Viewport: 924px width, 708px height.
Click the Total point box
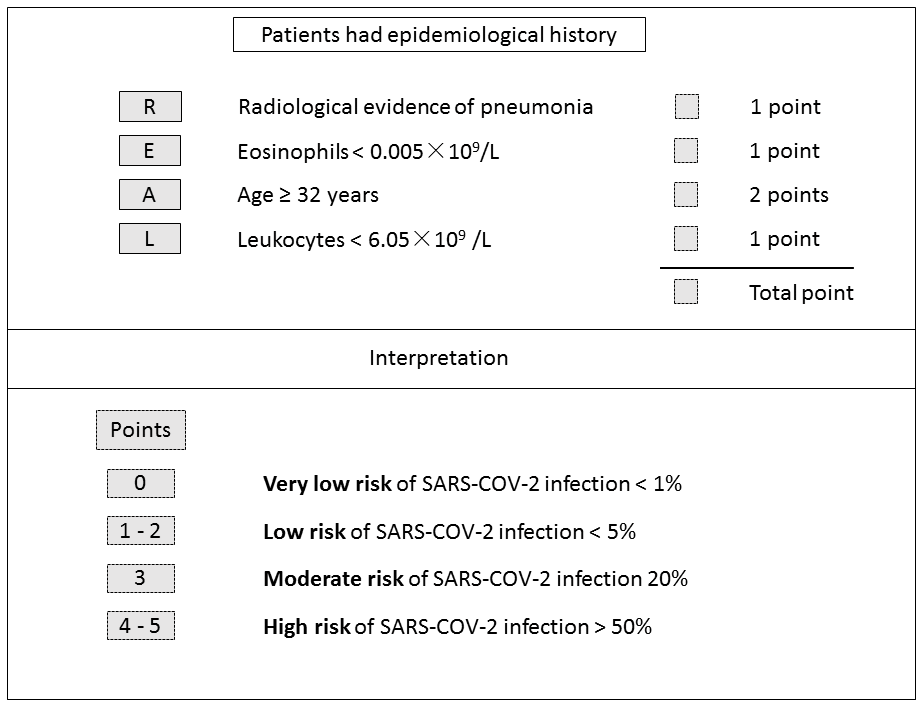(x=686, y=292)
